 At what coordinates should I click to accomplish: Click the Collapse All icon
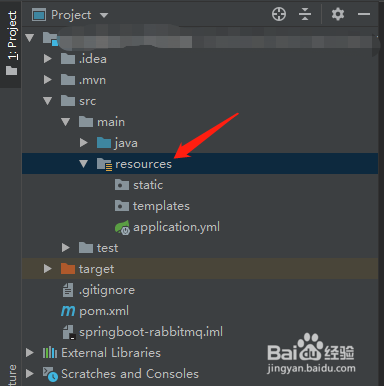pyautogui.click(x=305, y=14)
